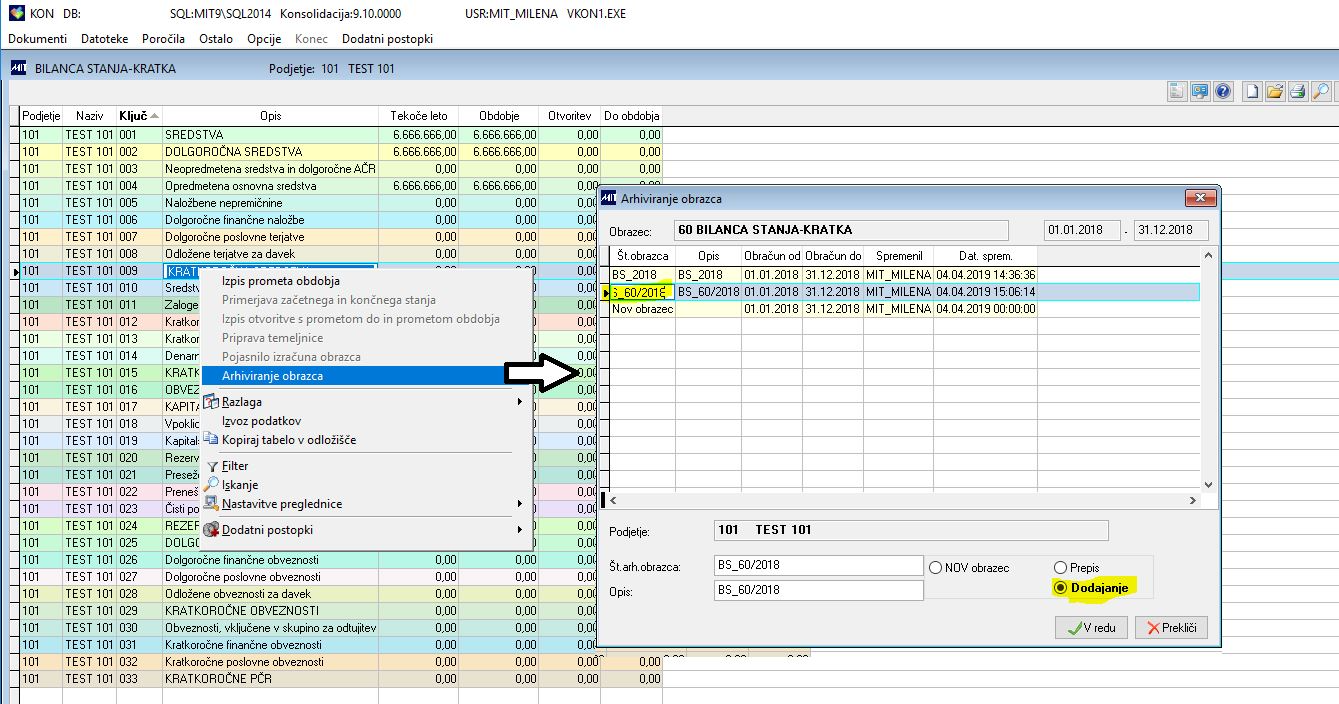Expand the Razlaga submenu arrow
Viewport: 1339px width, 704px height.
click(x=519, y=402)
